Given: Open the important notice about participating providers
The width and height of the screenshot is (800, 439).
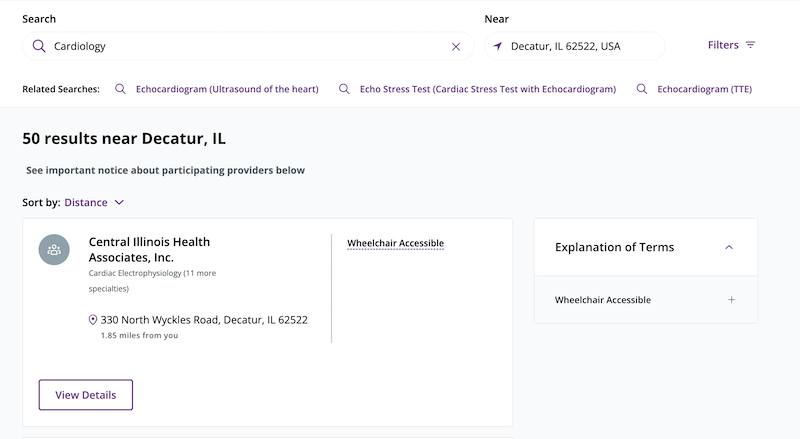Looking at the screenshot, I should click(165, 170).
